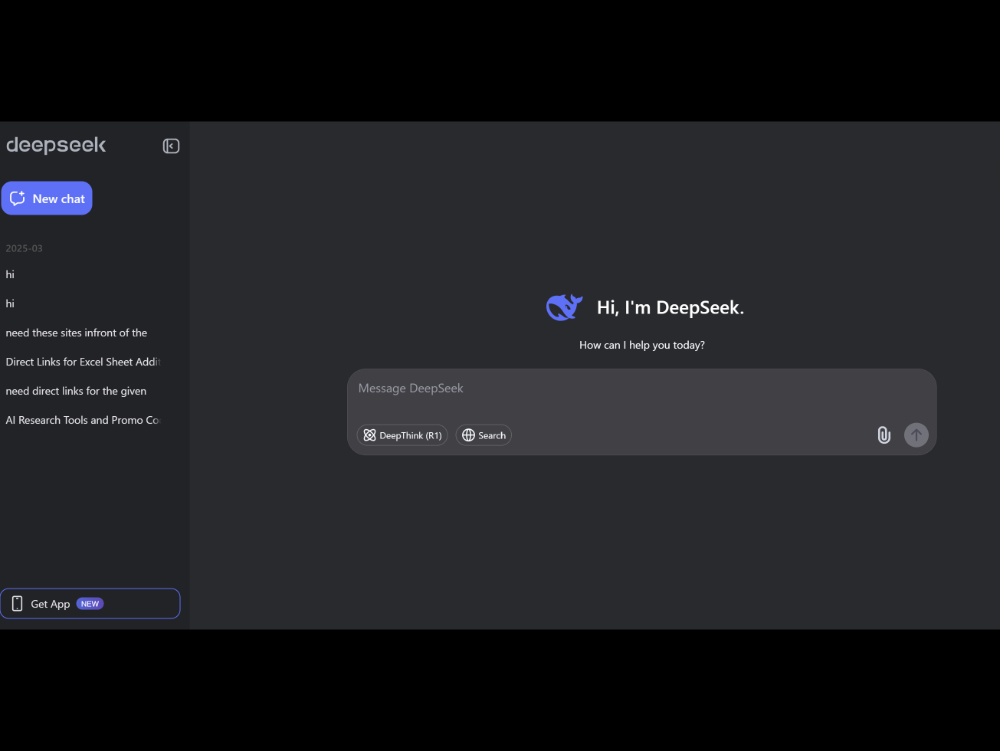Viewport: 1000px width, 751px height.
Task: Start a New chat
Action: (47, 198)
